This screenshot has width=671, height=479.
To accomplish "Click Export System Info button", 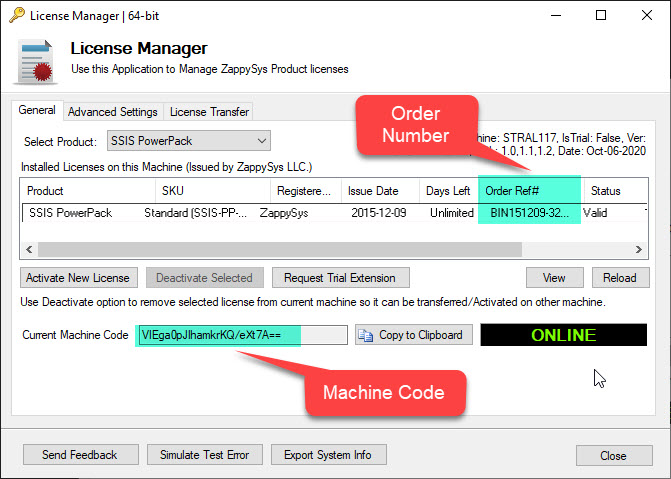I will point(329,455).
